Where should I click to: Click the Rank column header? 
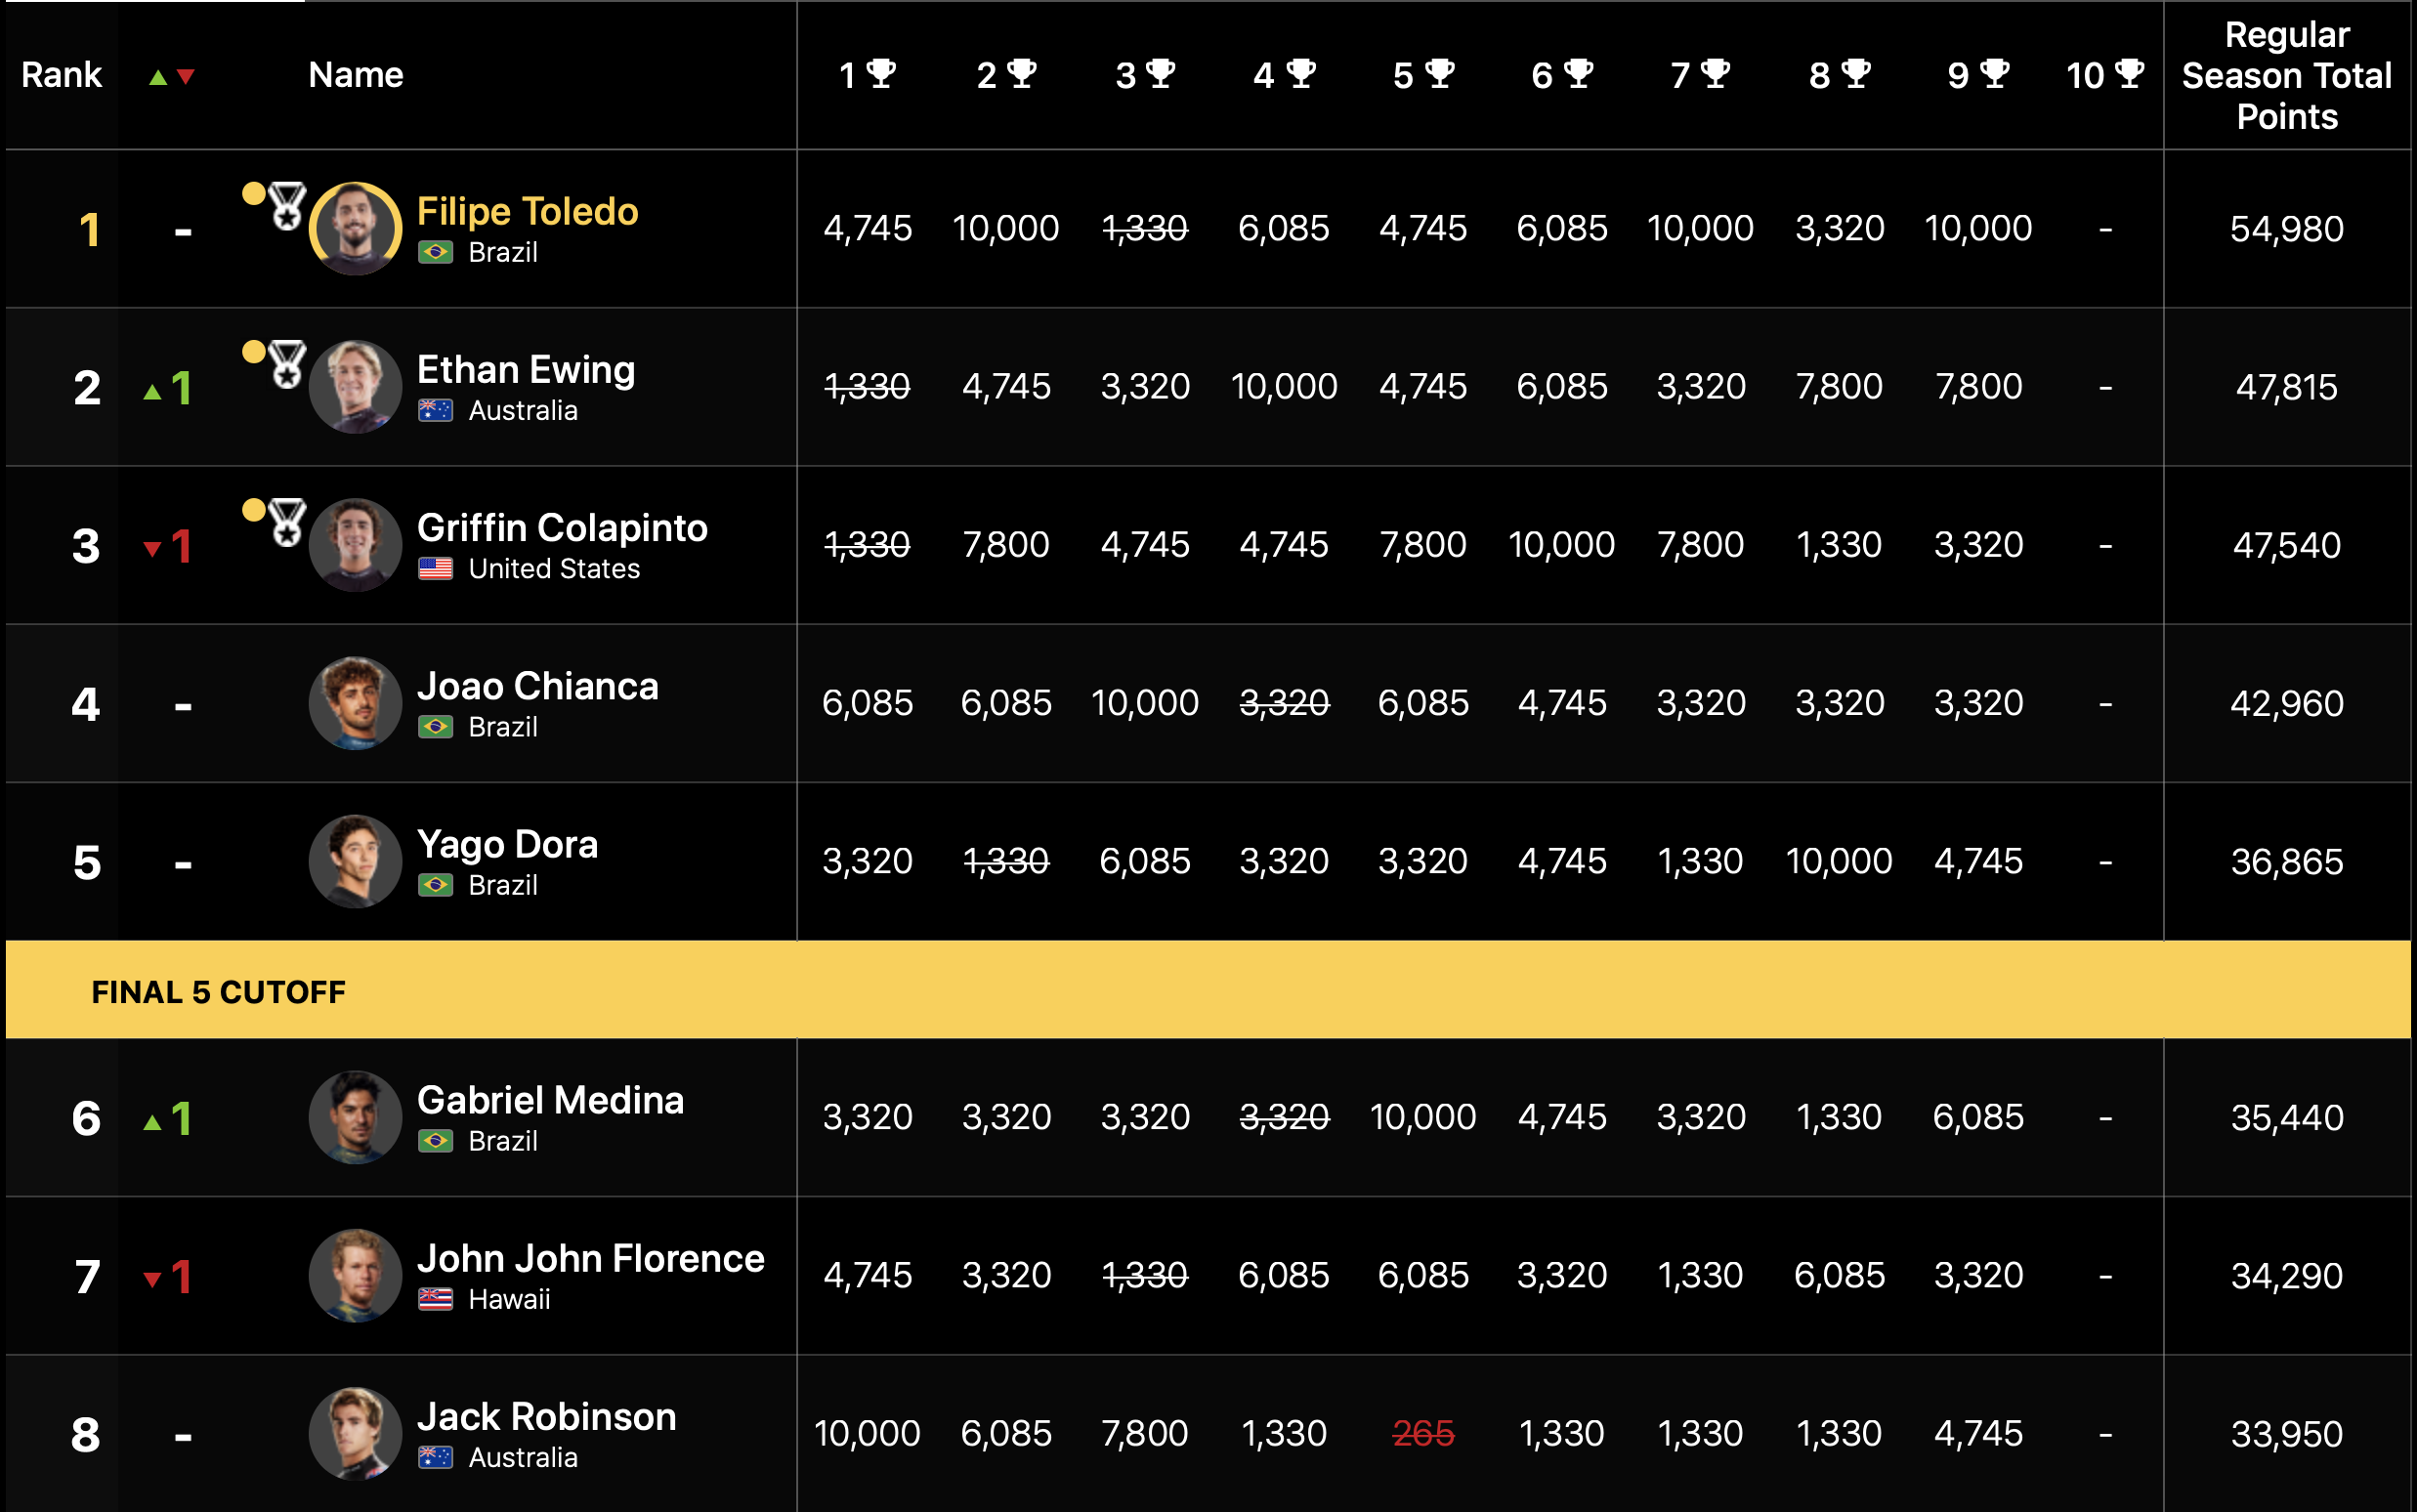coord(61,75)
